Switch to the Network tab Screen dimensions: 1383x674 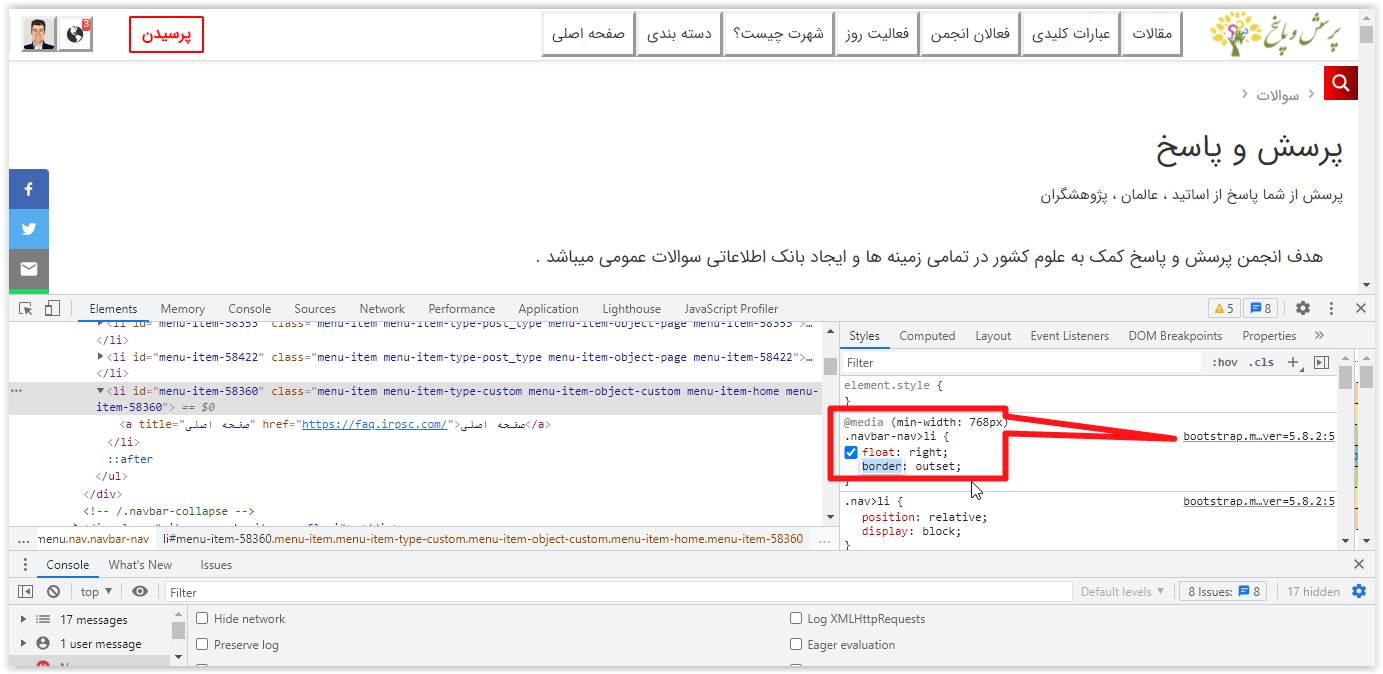[382, 309]
